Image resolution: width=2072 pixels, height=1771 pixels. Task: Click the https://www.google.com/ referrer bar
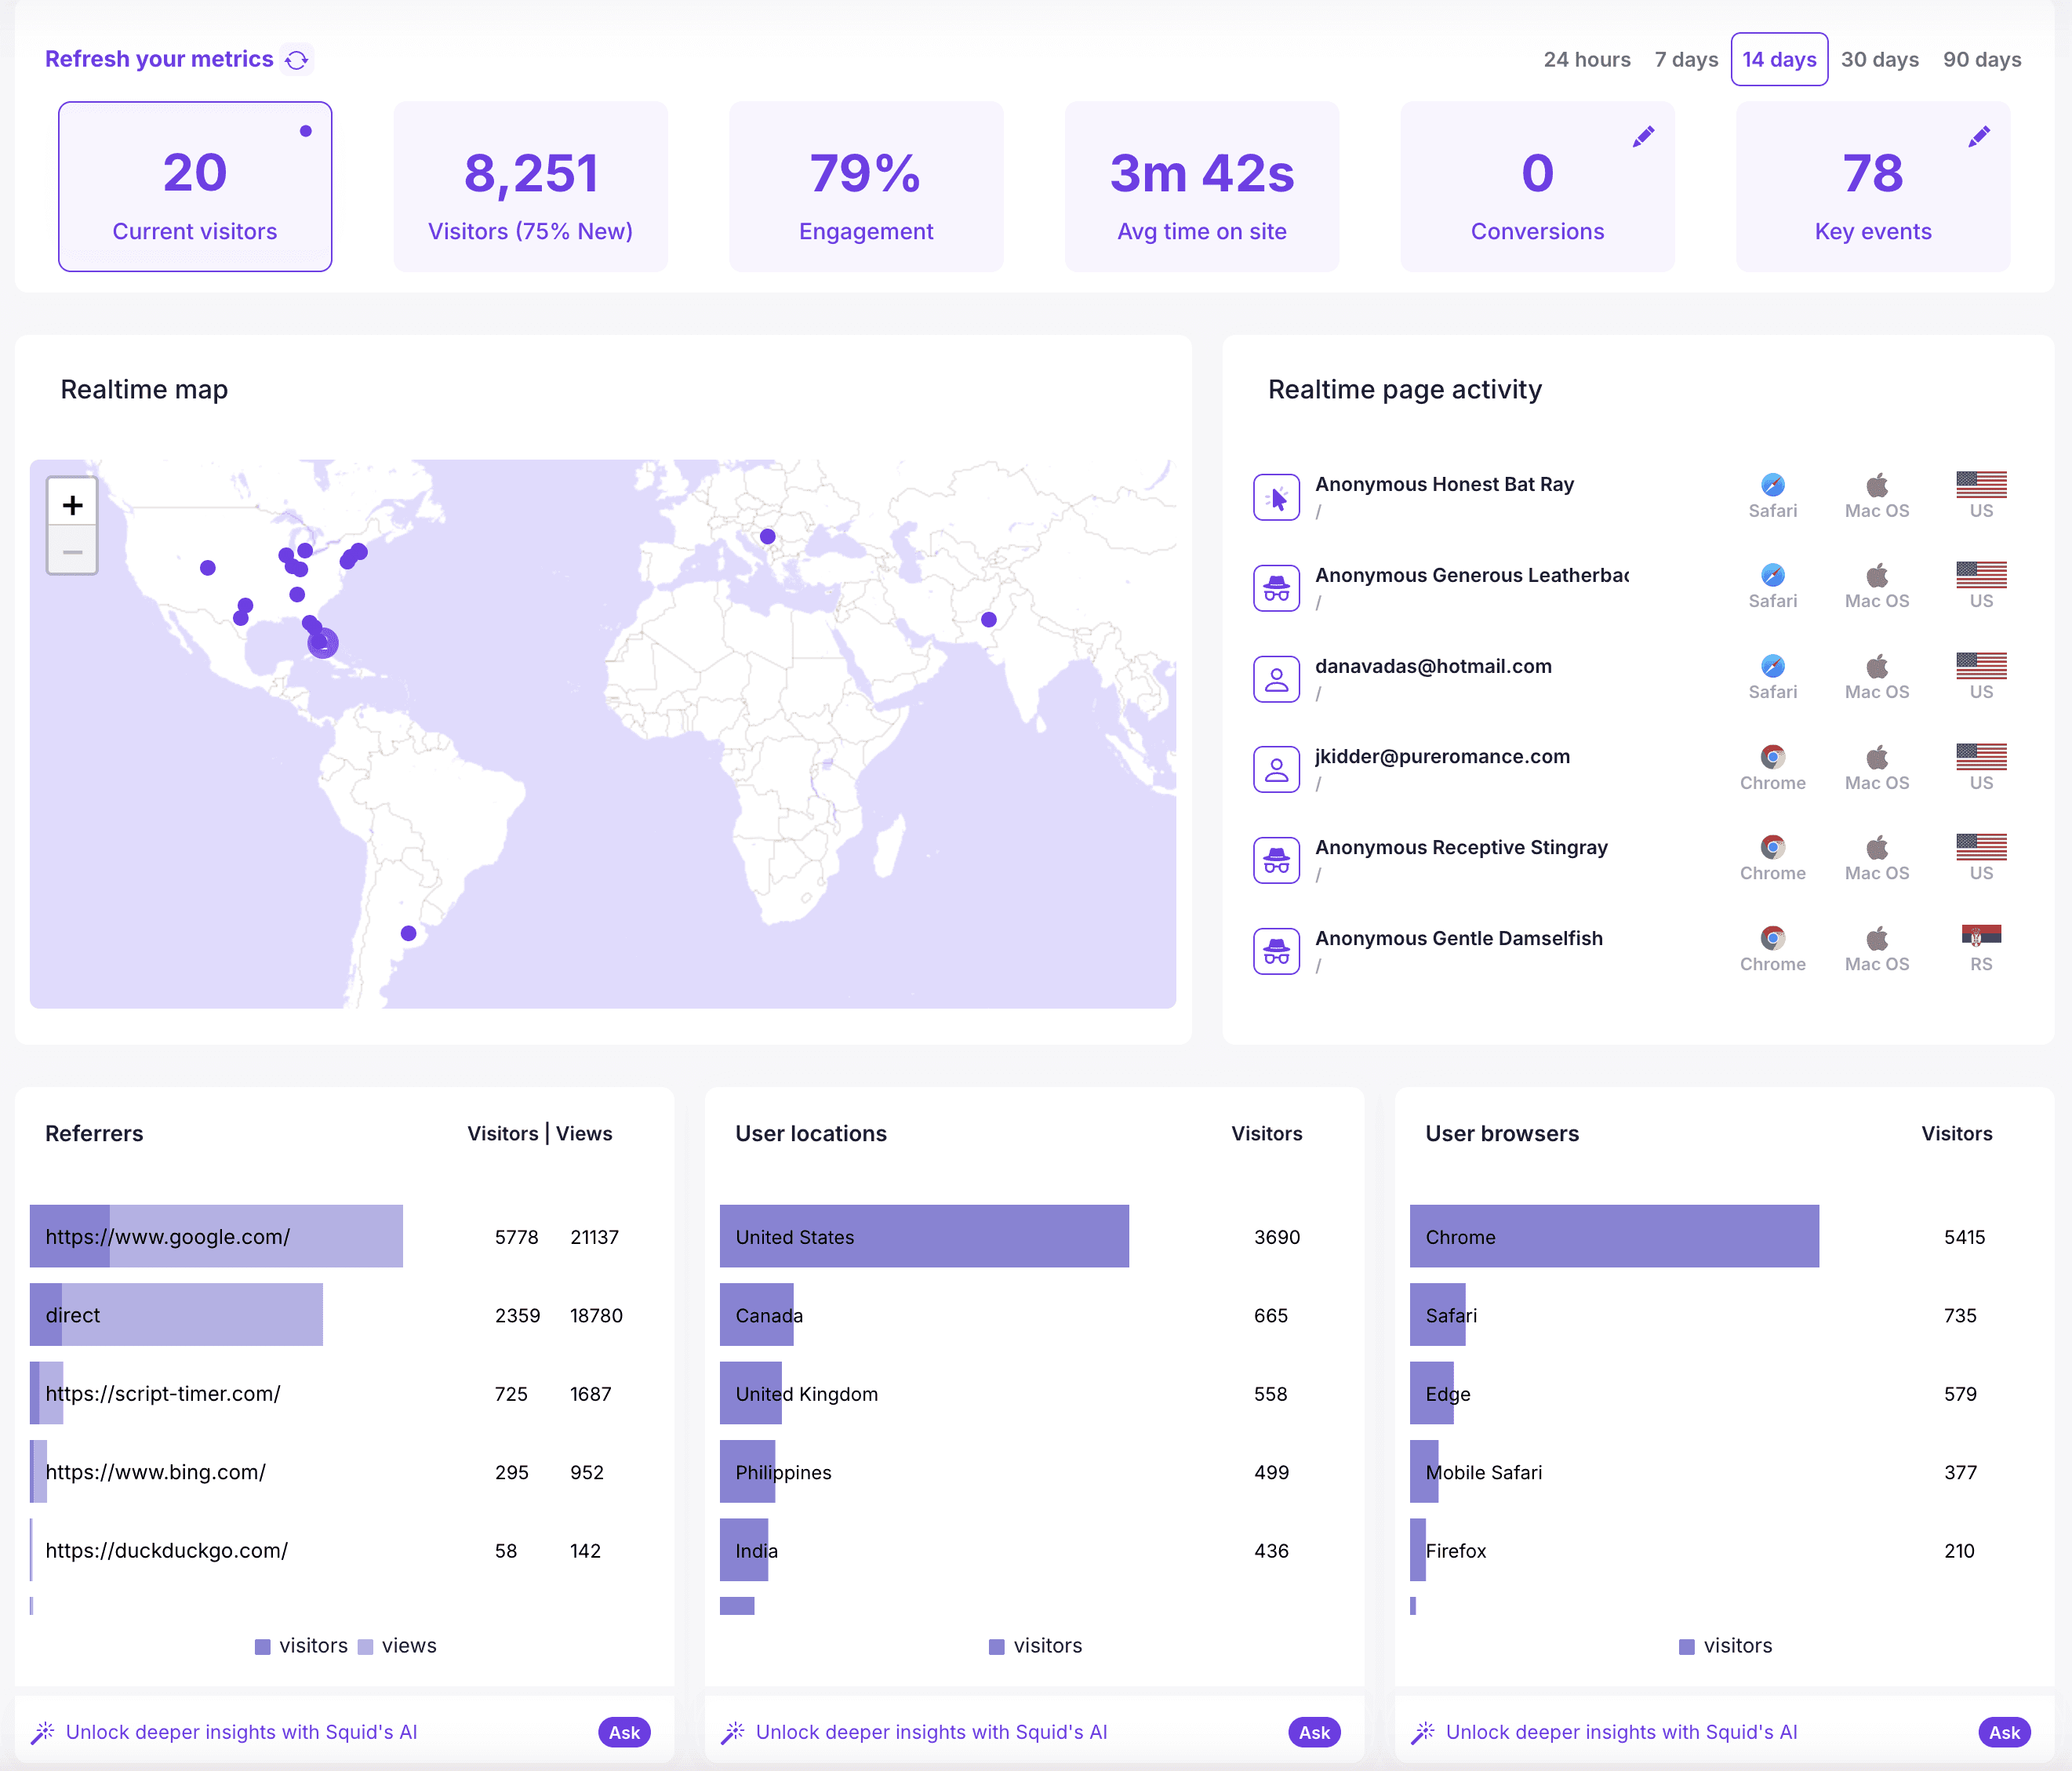coord(216,1236)
